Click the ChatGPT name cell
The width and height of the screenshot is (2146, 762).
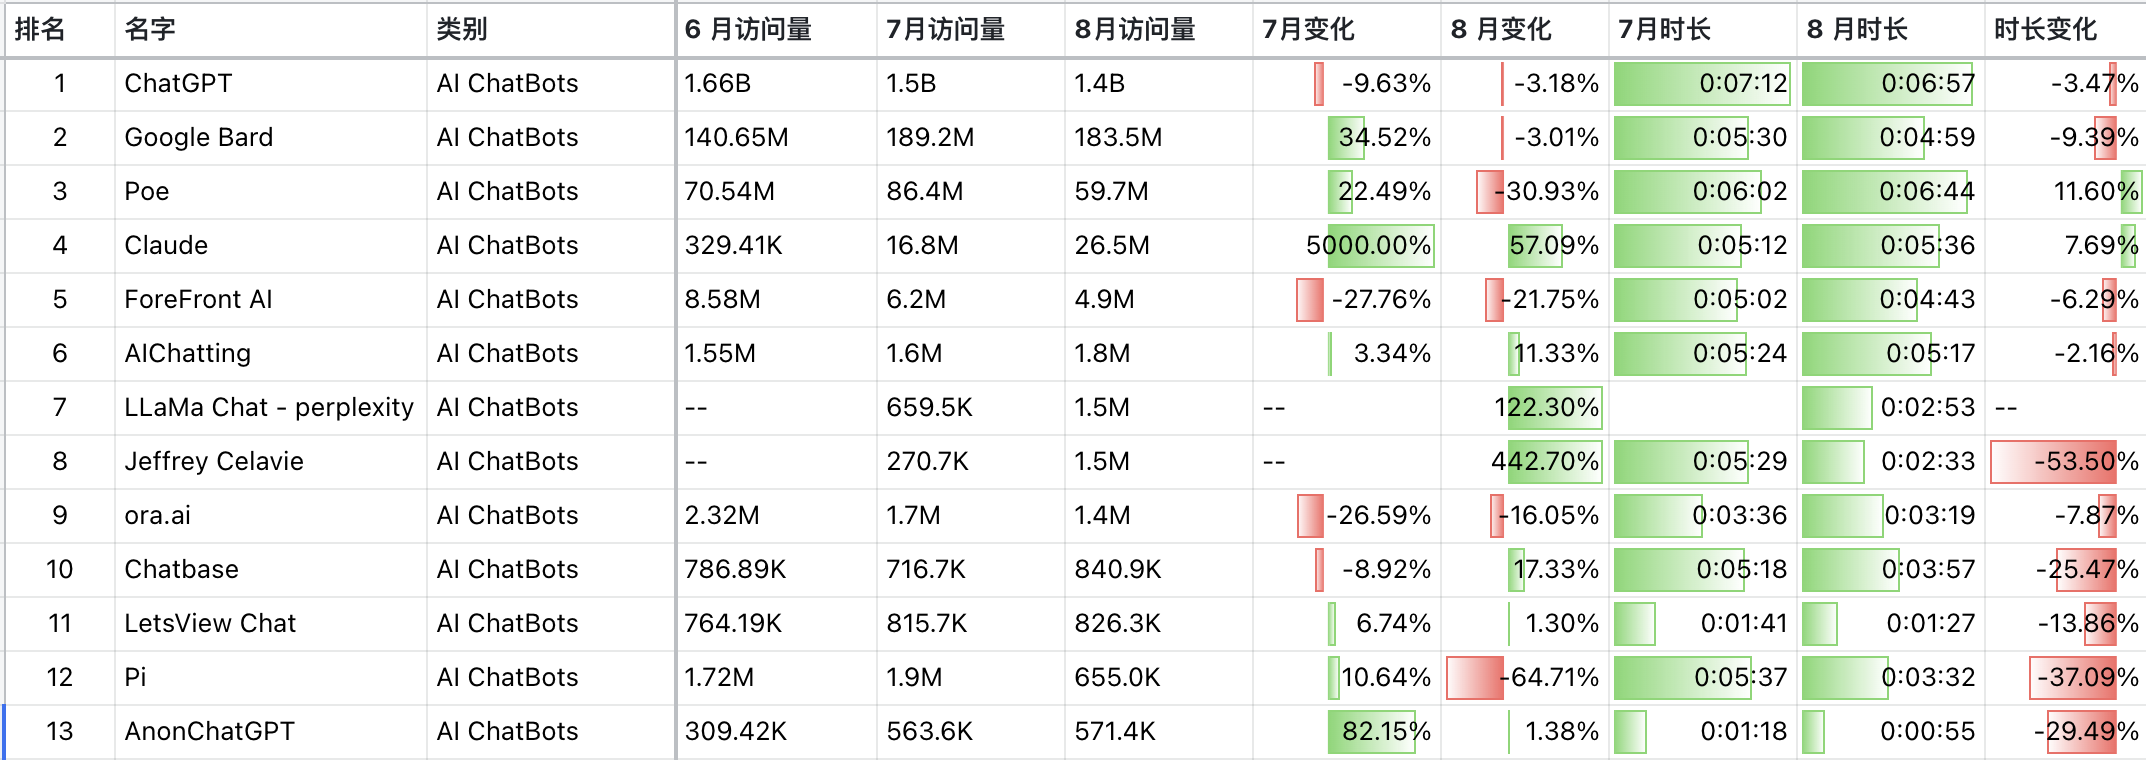pos(271,84)
